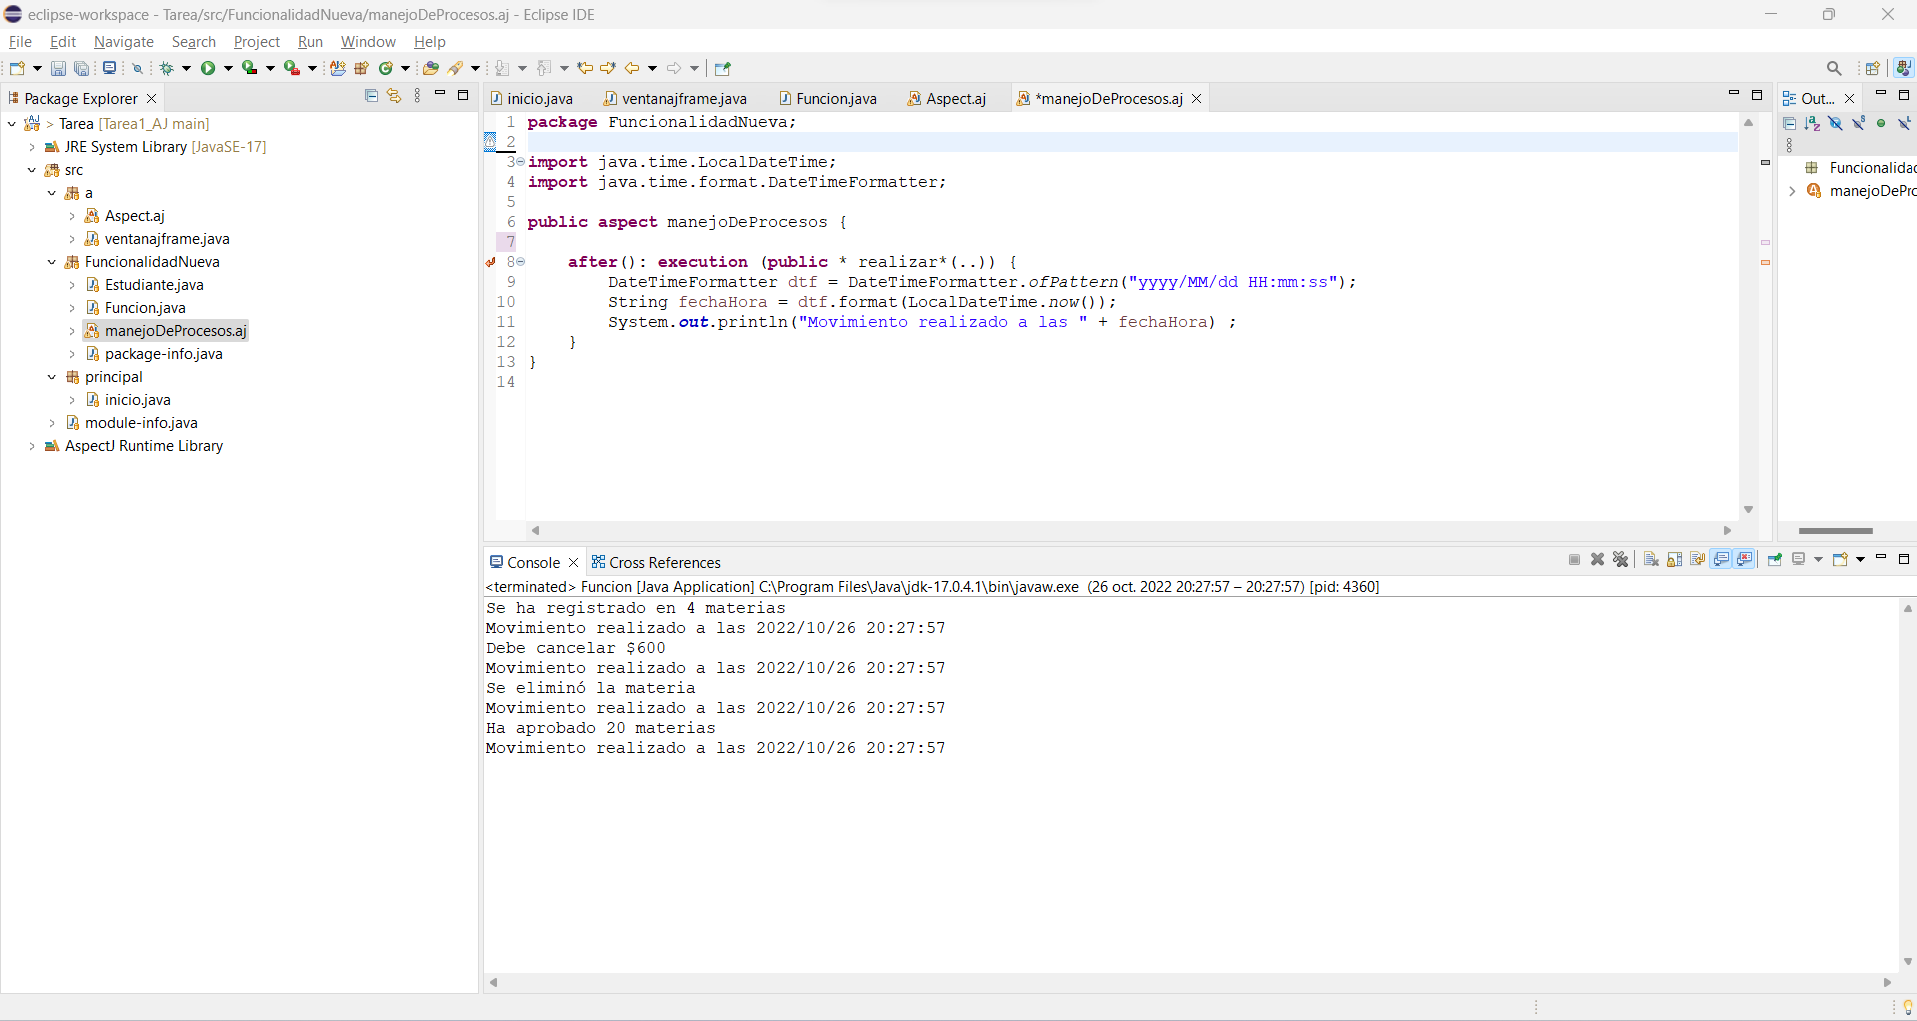The height and width of the screenshot is (1021, 1917).
Task: Toggle Hide Fields in the Outline view
Action: click(1835, 122)
